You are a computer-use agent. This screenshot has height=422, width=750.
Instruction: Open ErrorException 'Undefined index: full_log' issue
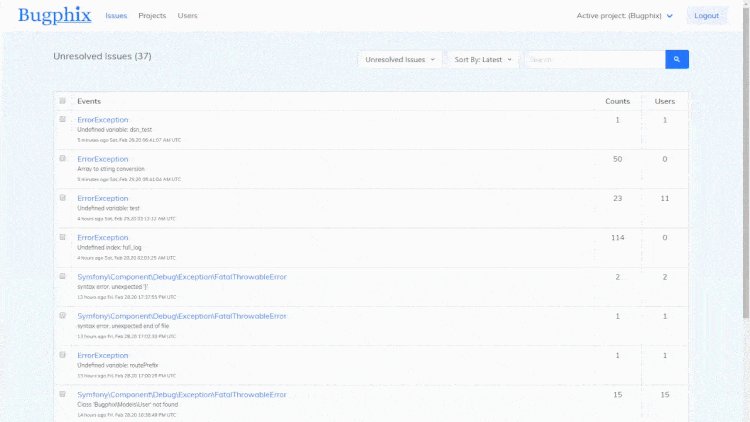coord(103,237)
